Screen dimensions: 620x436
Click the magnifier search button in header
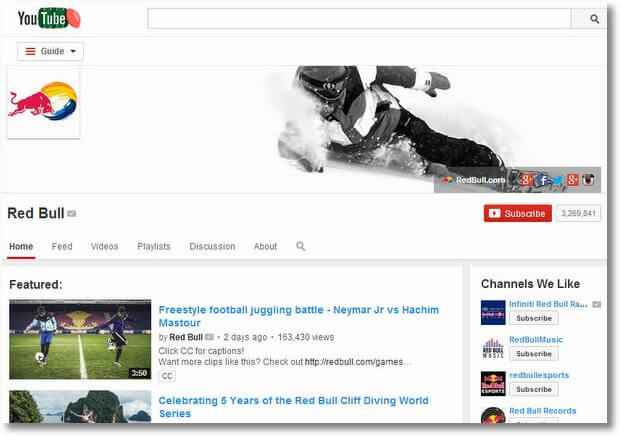(586, 18)
